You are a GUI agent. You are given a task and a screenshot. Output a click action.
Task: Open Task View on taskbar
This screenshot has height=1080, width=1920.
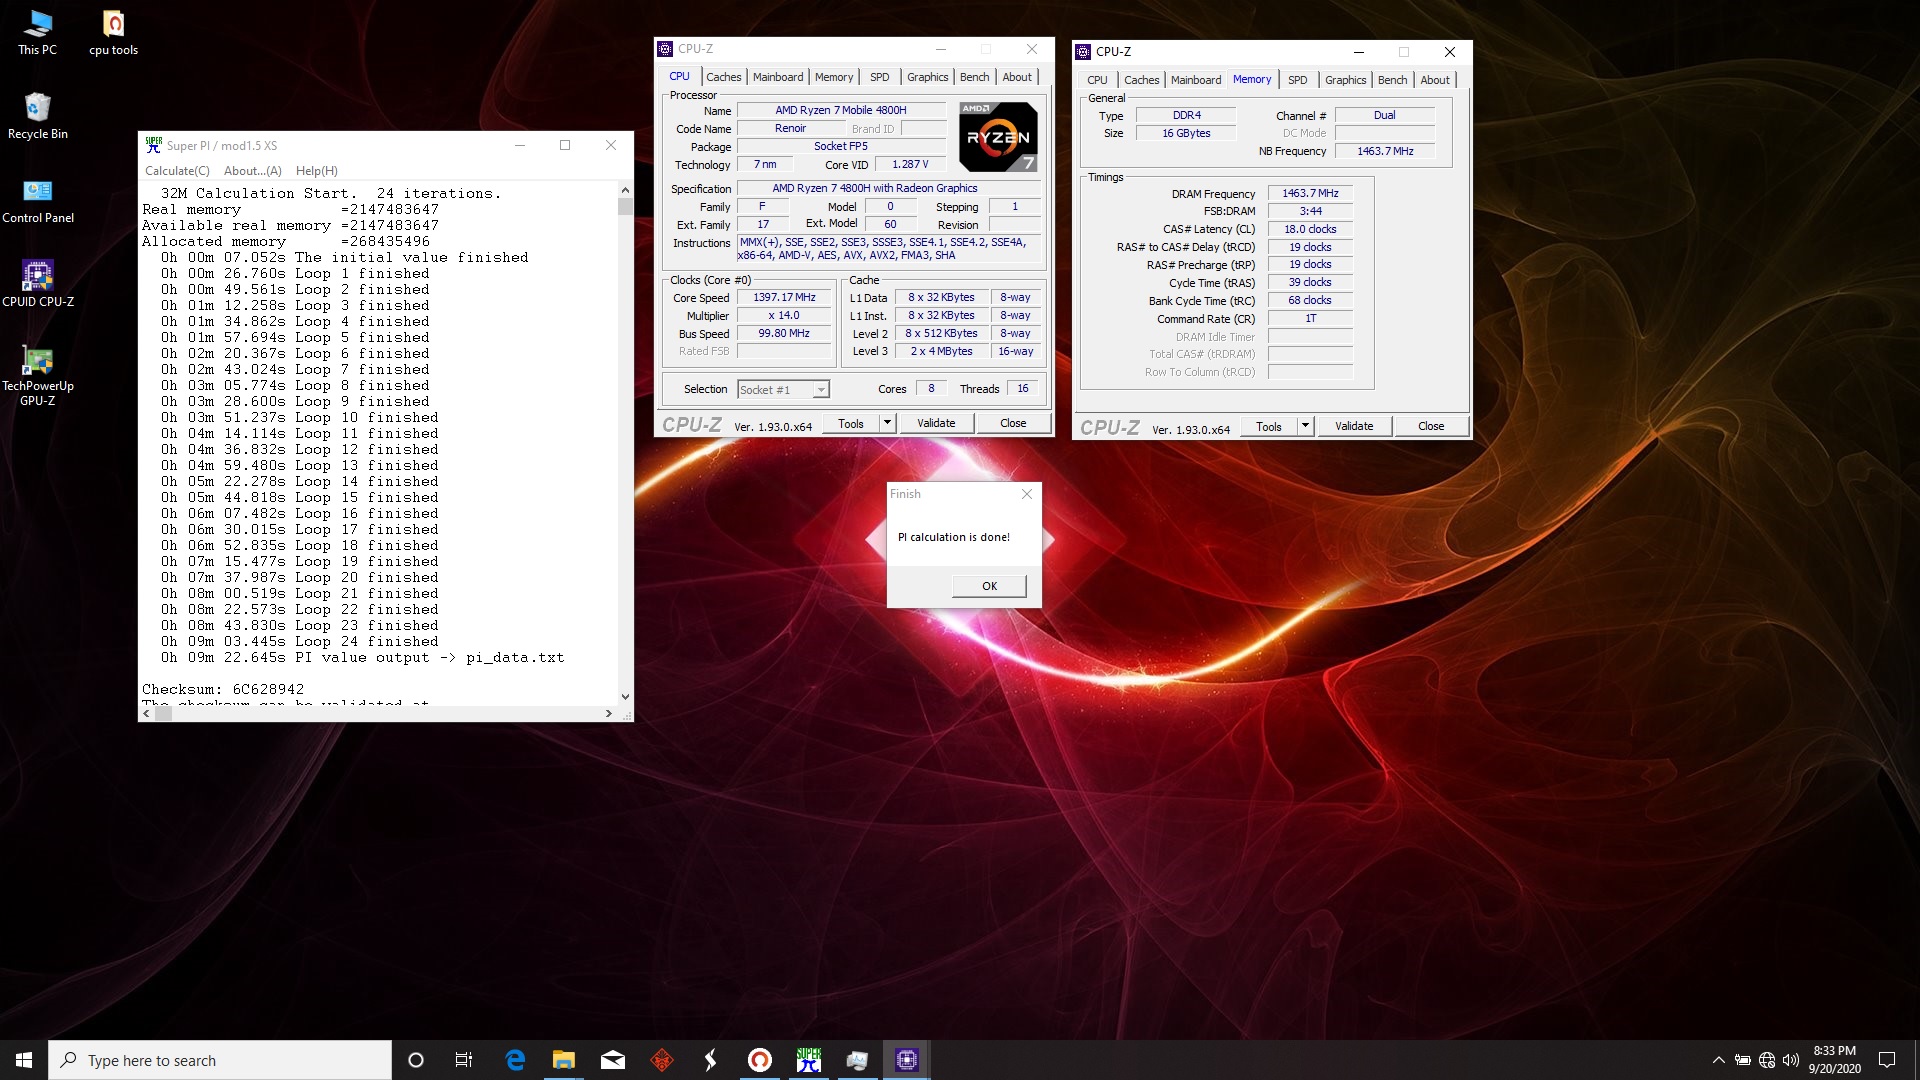point(464,1060)
